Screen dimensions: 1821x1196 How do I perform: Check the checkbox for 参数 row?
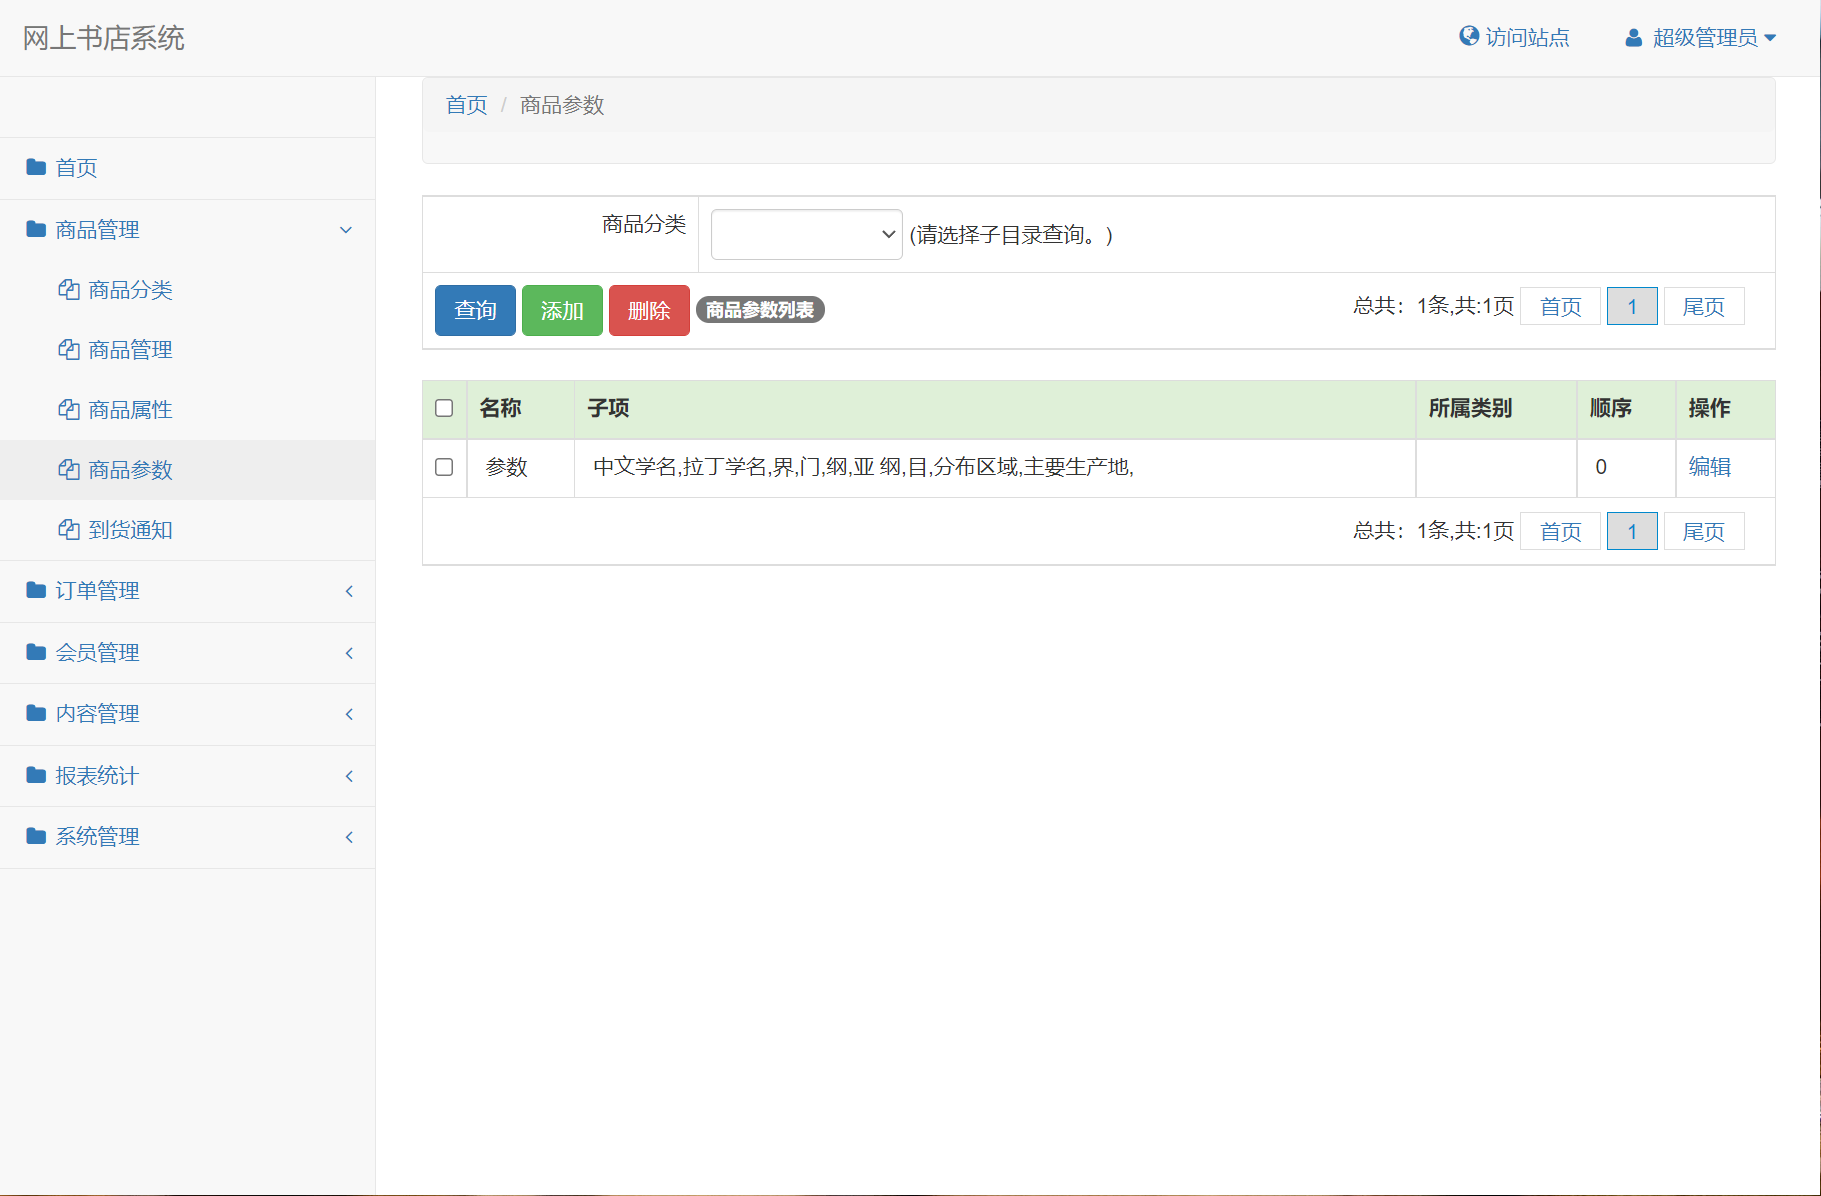[445, 467]
